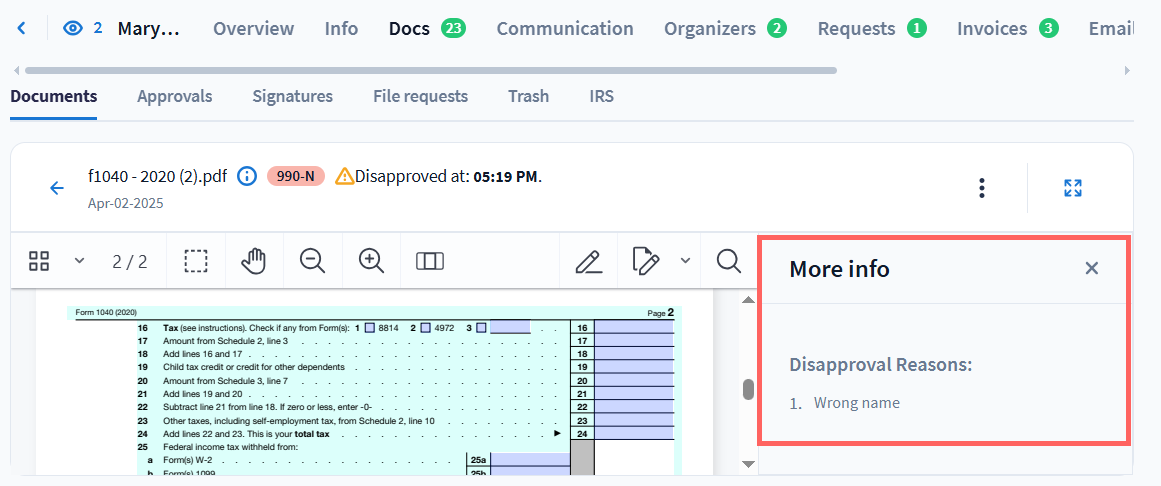
Task: Open the Overview tab
Action: tap(253, 28)
